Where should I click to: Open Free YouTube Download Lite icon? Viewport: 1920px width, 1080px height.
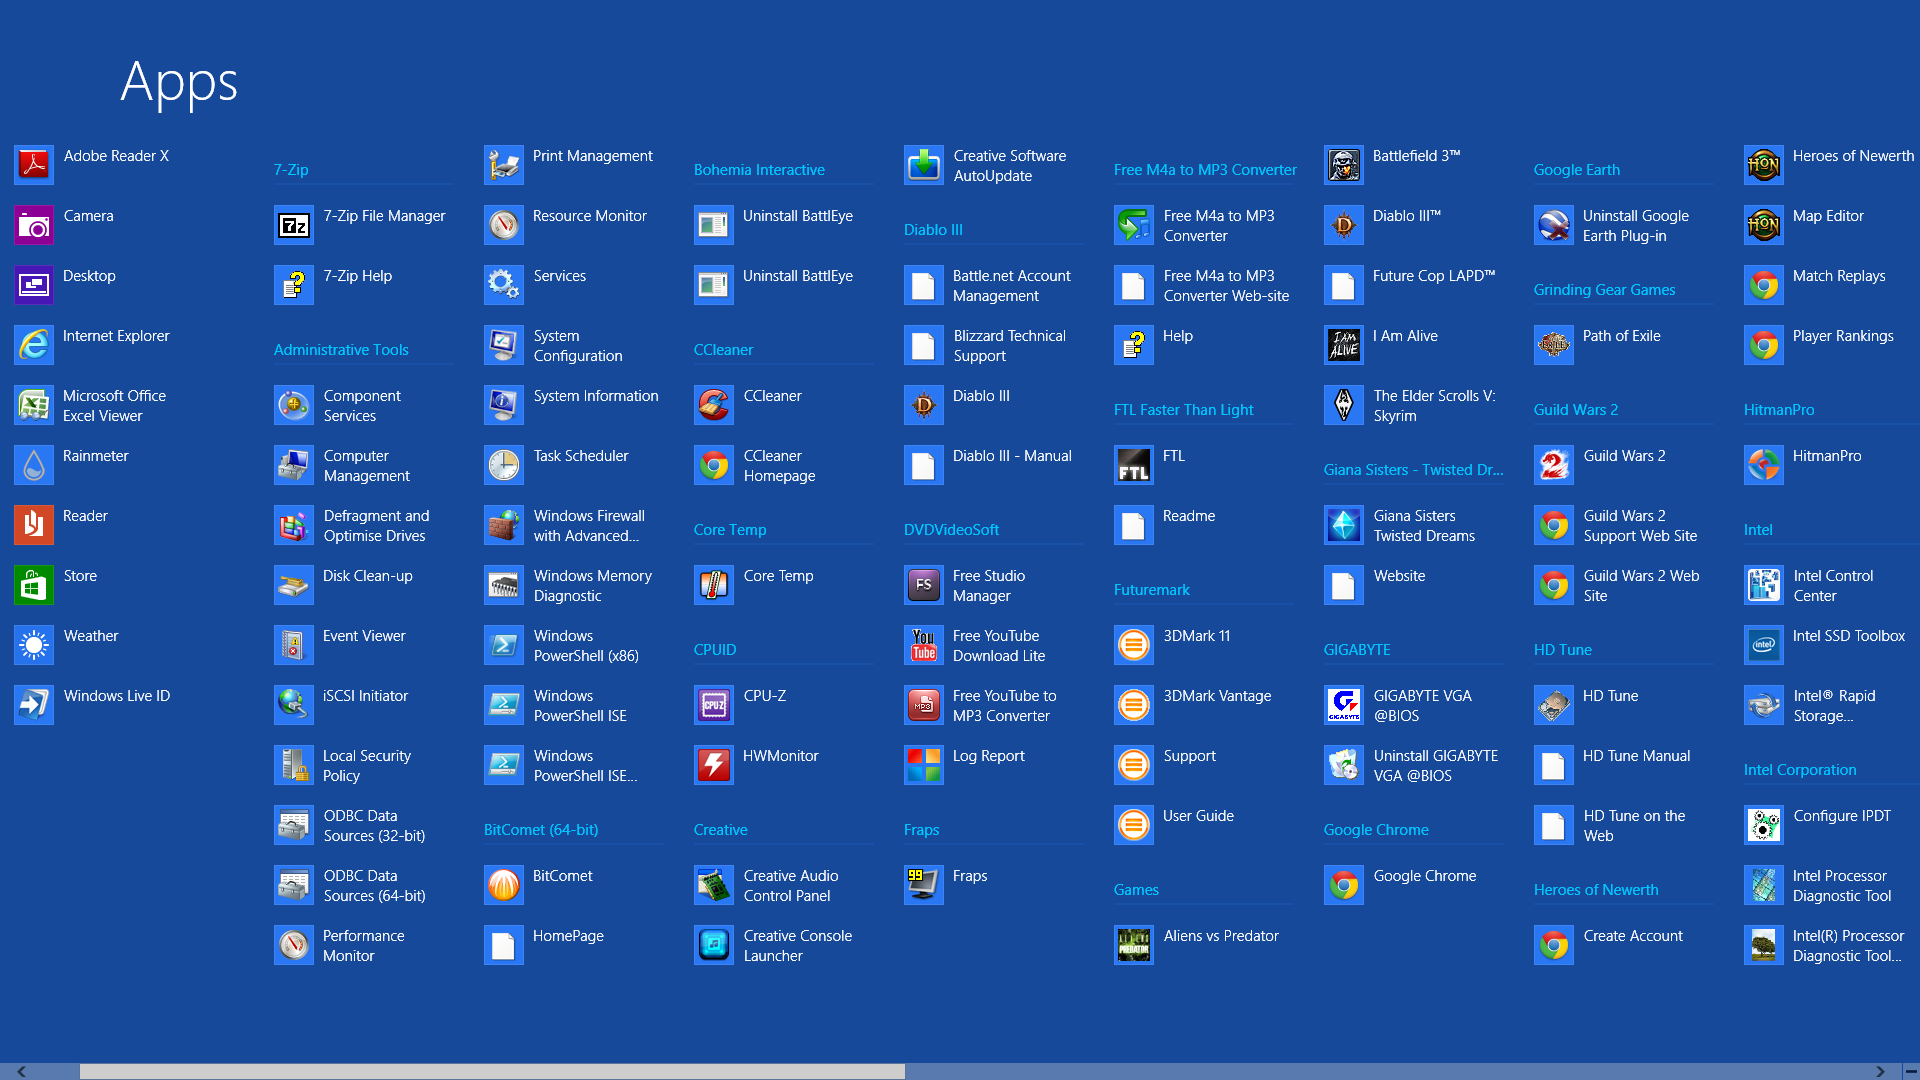pos(924,645)
